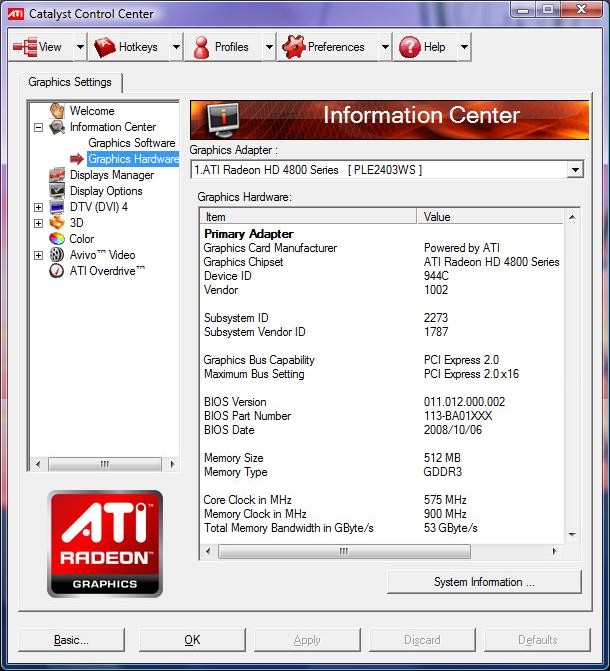Click the OK button
610x671 pixels.
pos(192,640)
